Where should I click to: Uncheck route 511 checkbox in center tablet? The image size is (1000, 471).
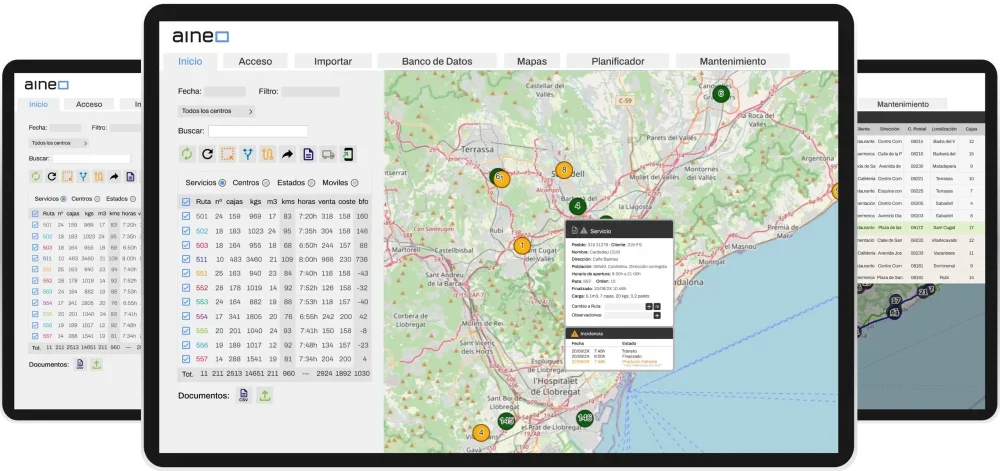[x=186, y=259]
